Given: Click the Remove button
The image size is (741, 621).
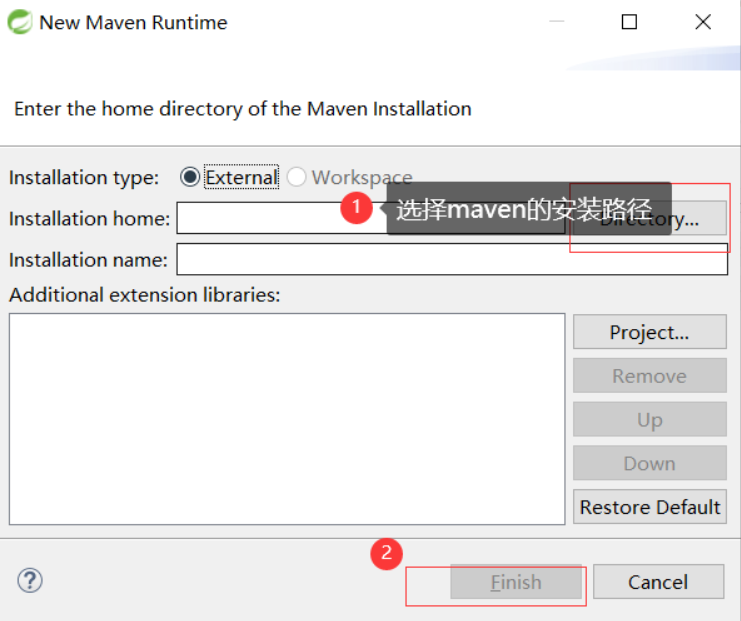Looking at the screenshot, I should pyautogui.click(x=650, y=376).
